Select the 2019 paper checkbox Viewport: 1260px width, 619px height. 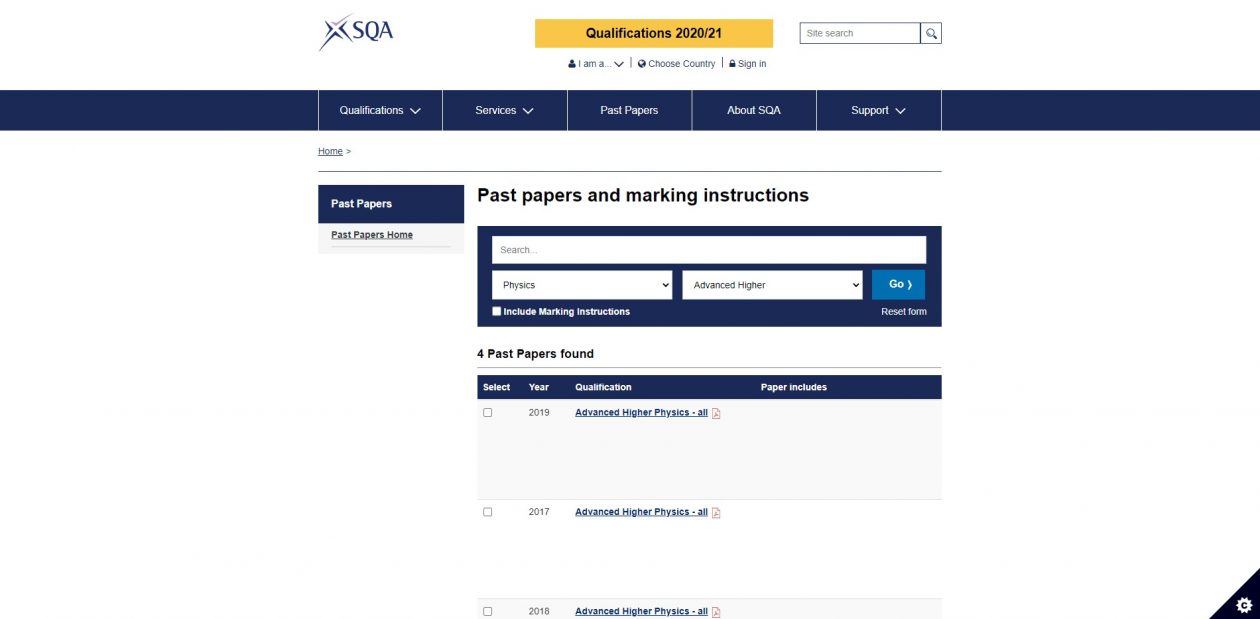click(488, 413)
